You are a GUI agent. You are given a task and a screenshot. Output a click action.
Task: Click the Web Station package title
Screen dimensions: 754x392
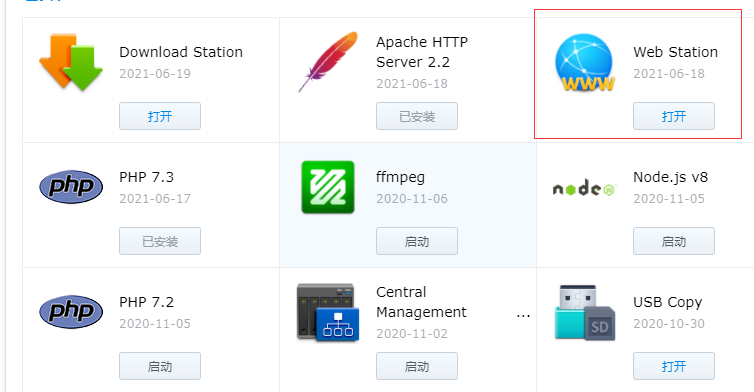pyautogui.click(x=675, y=52)
